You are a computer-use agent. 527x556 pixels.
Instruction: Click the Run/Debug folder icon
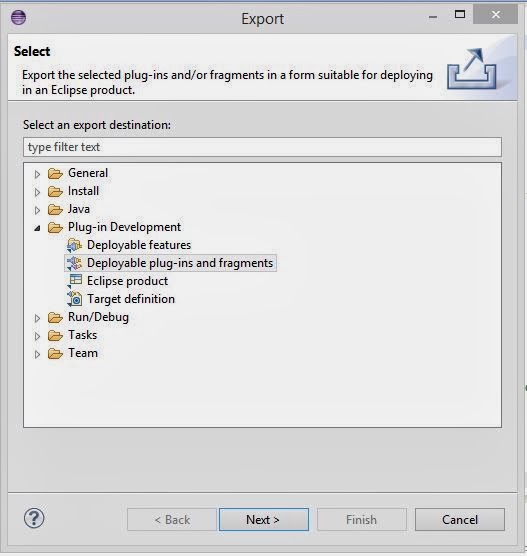click(x=55, y=317)
